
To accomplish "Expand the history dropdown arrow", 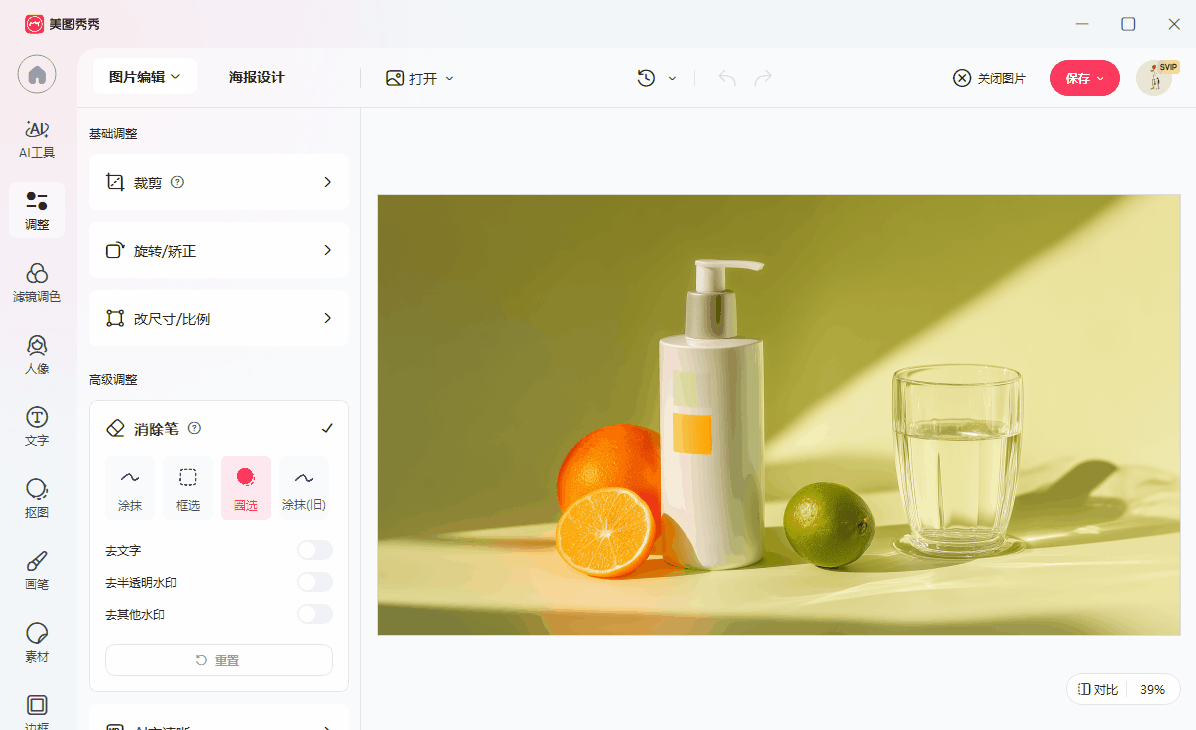I will (x=672, y=78).
